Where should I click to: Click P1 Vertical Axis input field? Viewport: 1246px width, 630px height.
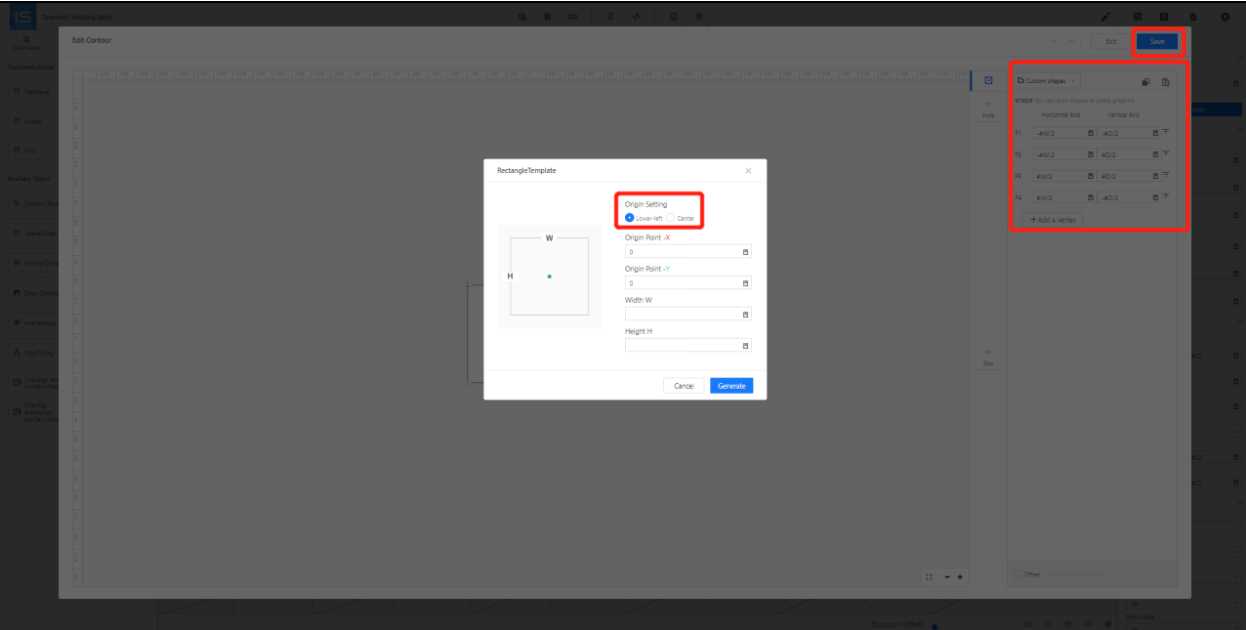coord(1129,133)
